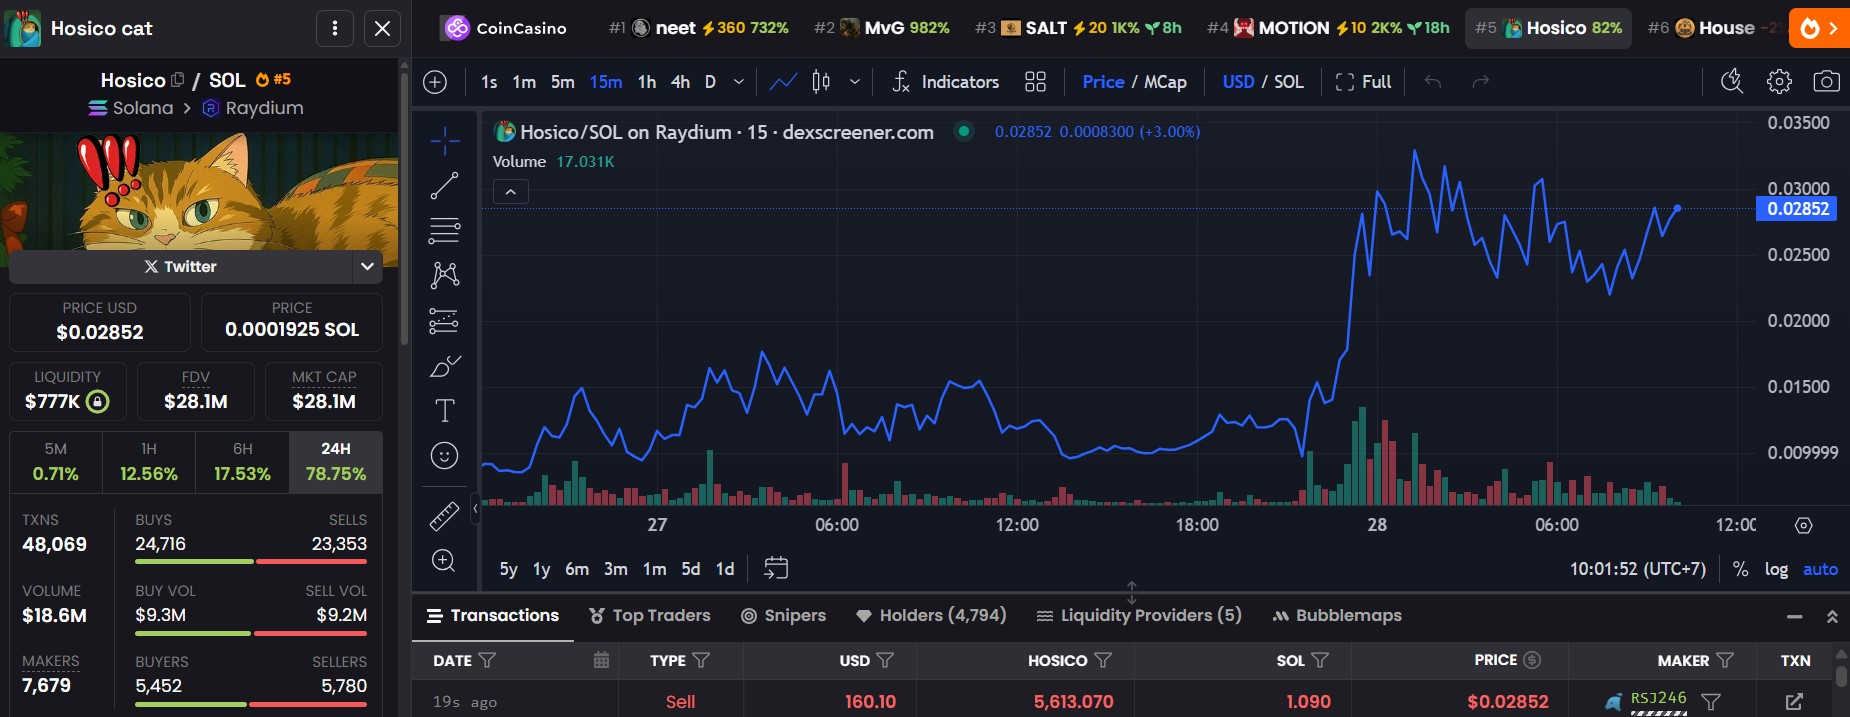
Task: Open the timeframe interval dropdown arrow
Action: (x=739, y=82)
